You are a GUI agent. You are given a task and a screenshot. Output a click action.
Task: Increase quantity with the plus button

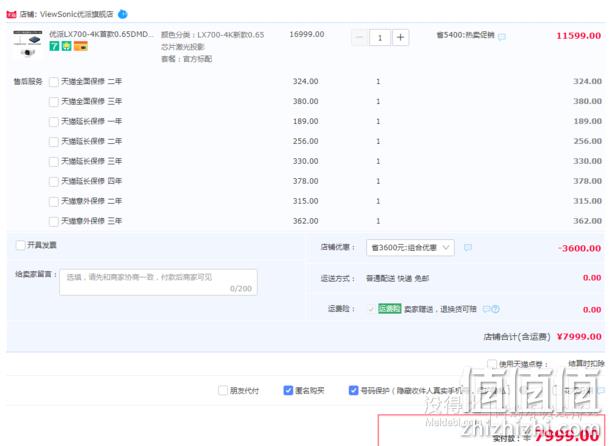point(400,37)
